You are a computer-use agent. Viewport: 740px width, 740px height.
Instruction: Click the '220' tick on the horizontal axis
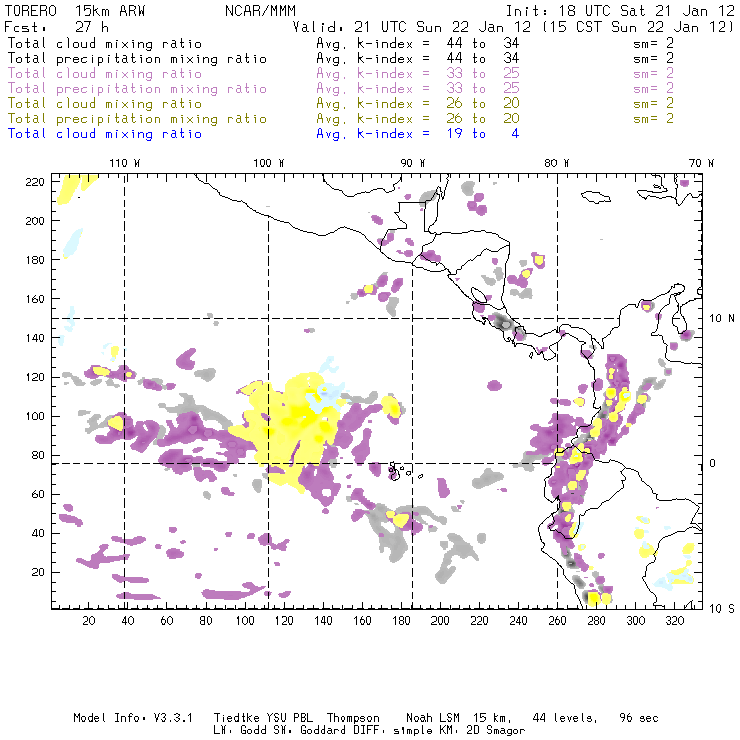coord(479,621)
